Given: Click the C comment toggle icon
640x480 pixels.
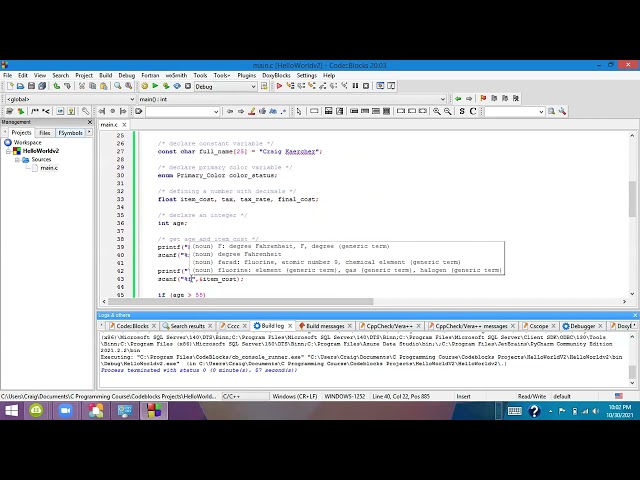Looking at the screenshot, I should point(473,111).
